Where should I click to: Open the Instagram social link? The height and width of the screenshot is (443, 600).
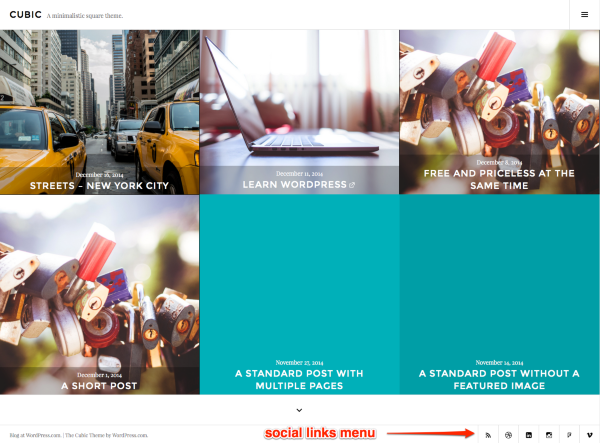[549, 435]
